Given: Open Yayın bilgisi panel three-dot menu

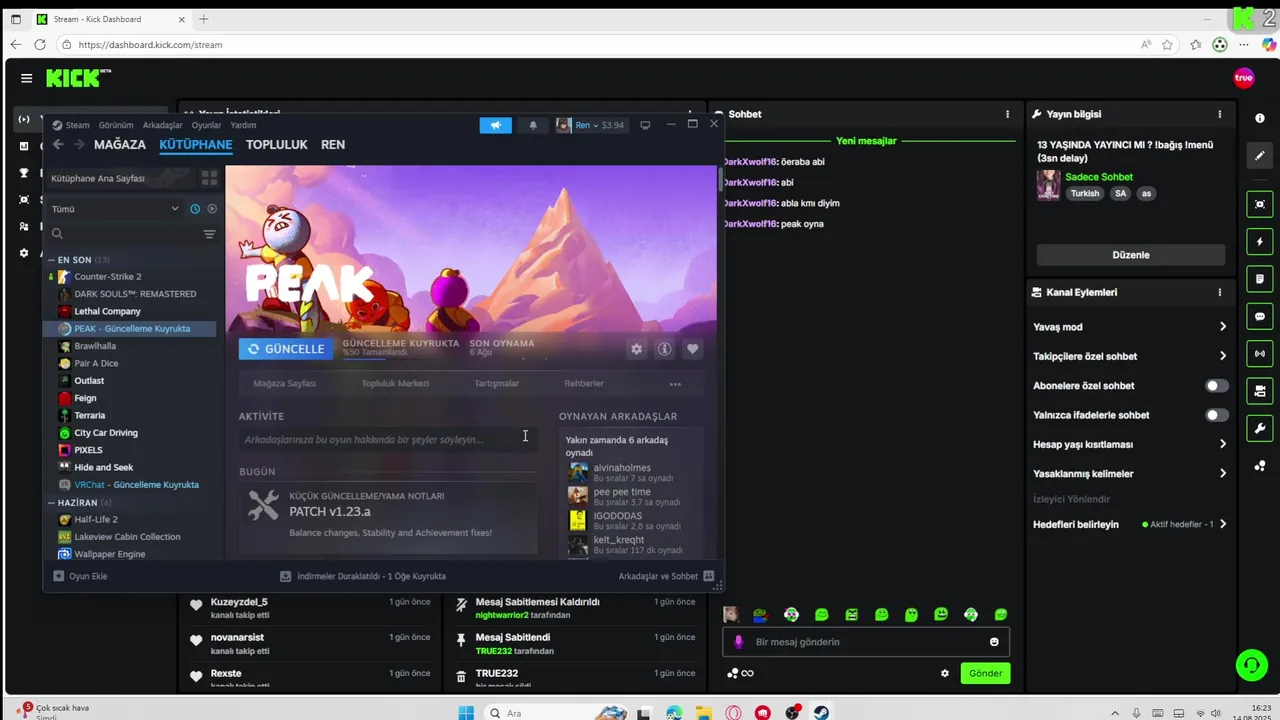Looking at the screenshot, I should pos(1219,114).
